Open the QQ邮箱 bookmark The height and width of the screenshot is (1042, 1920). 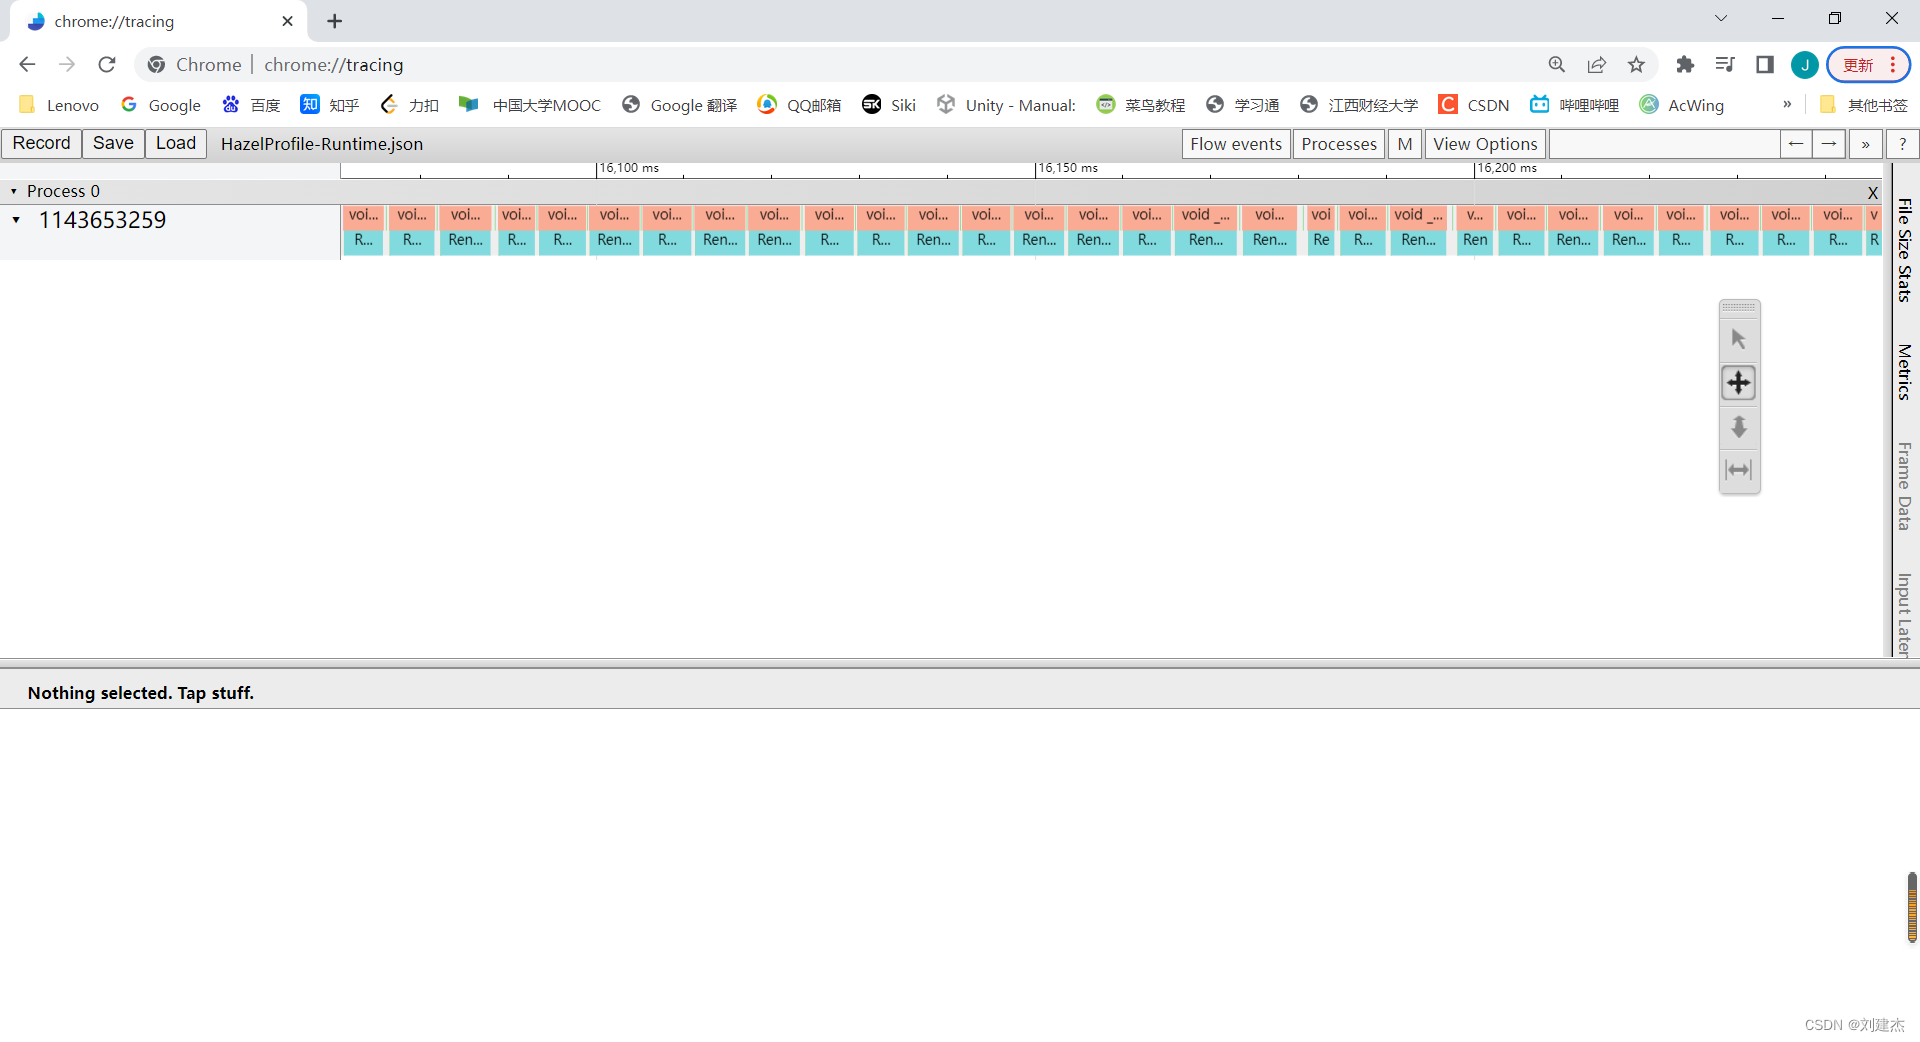click(x=799, y=105)
